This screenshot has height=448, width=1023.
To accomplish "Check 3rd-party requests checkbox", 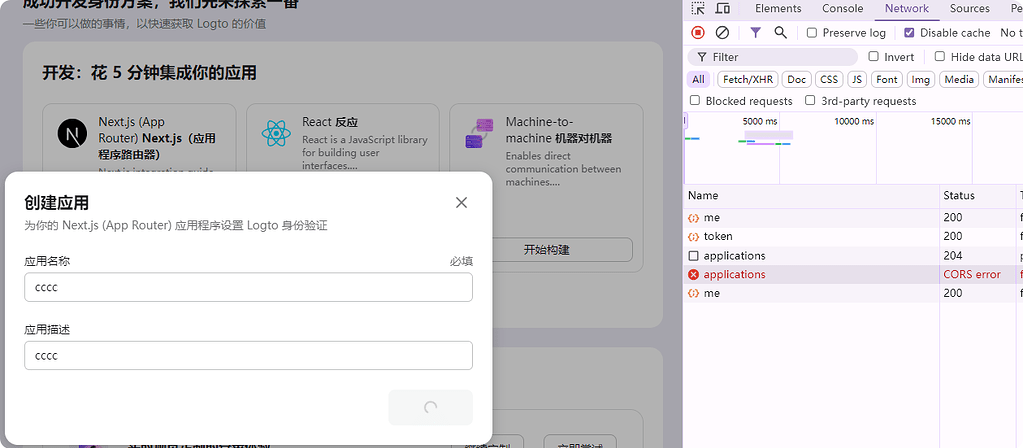I will [810, 100].
